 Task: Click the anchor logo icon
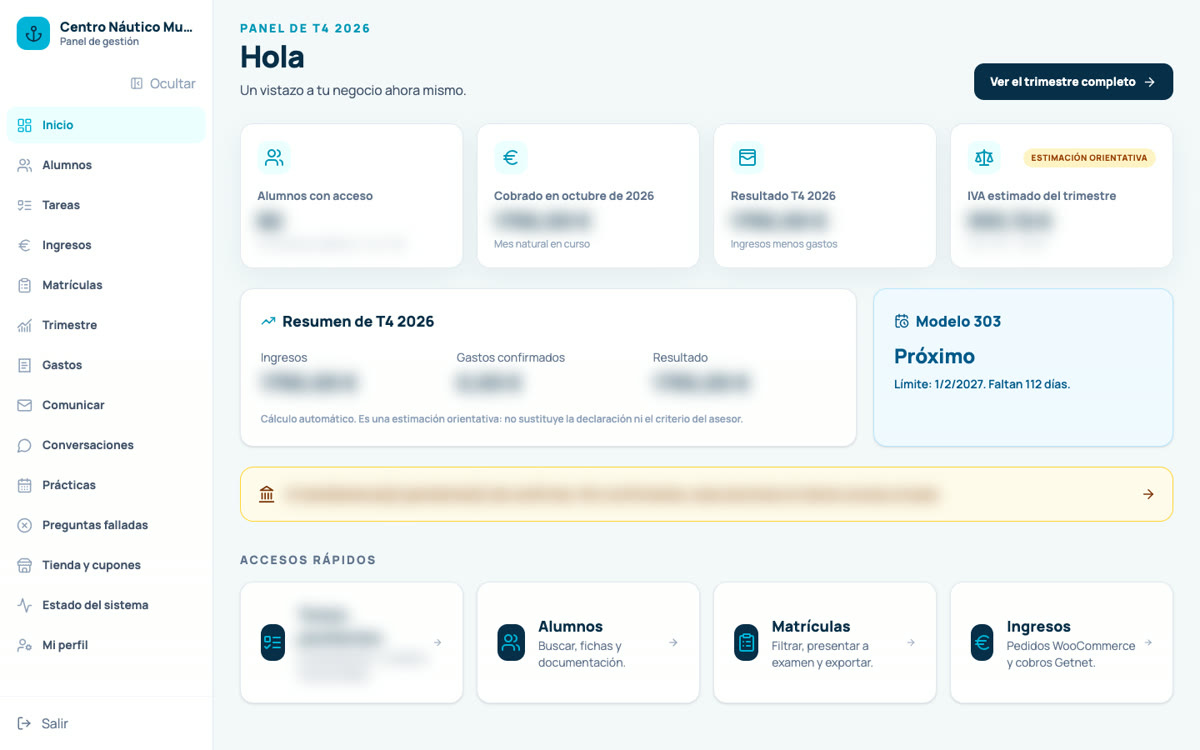(x=33, y=33)
